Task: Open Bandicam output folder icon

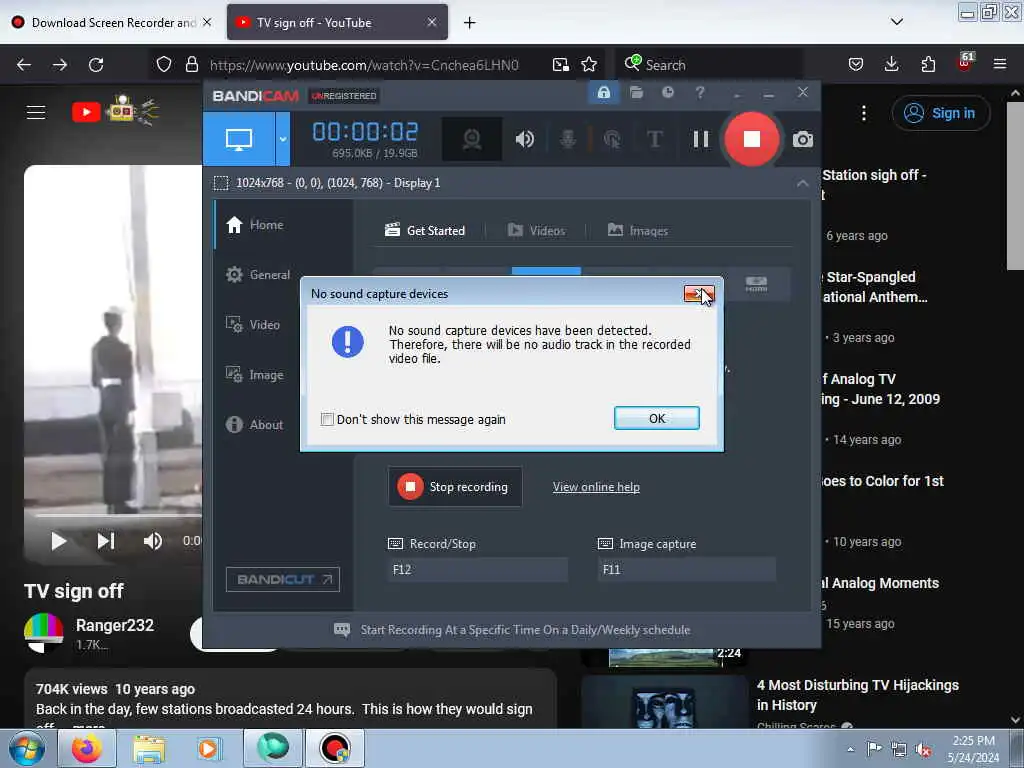Action: [x=636, y=93]
